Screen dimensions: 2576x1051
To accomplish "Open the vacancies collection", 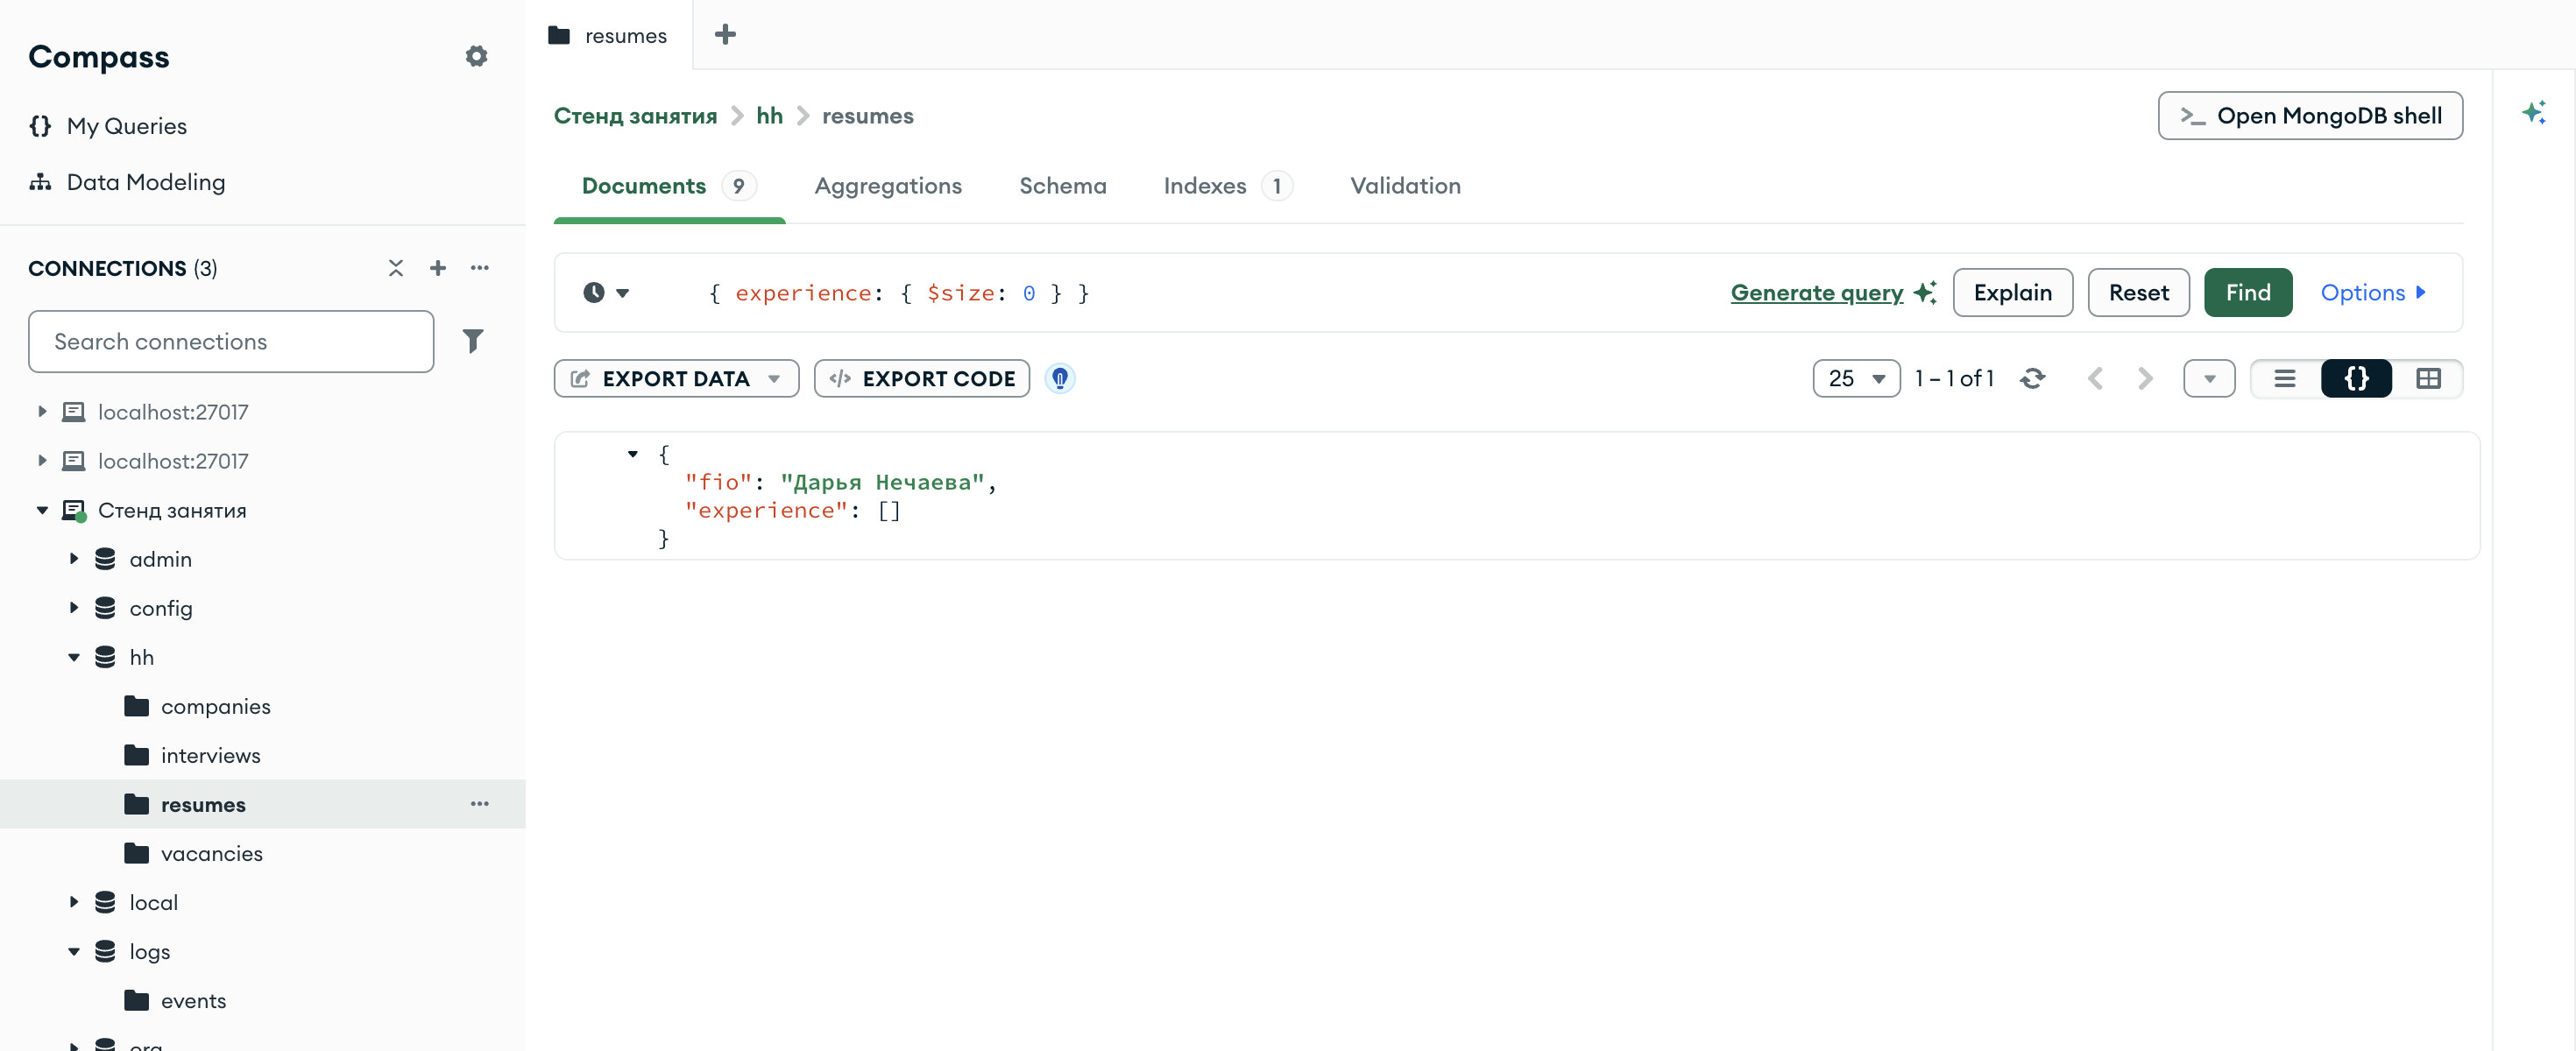I will [211, 854].
